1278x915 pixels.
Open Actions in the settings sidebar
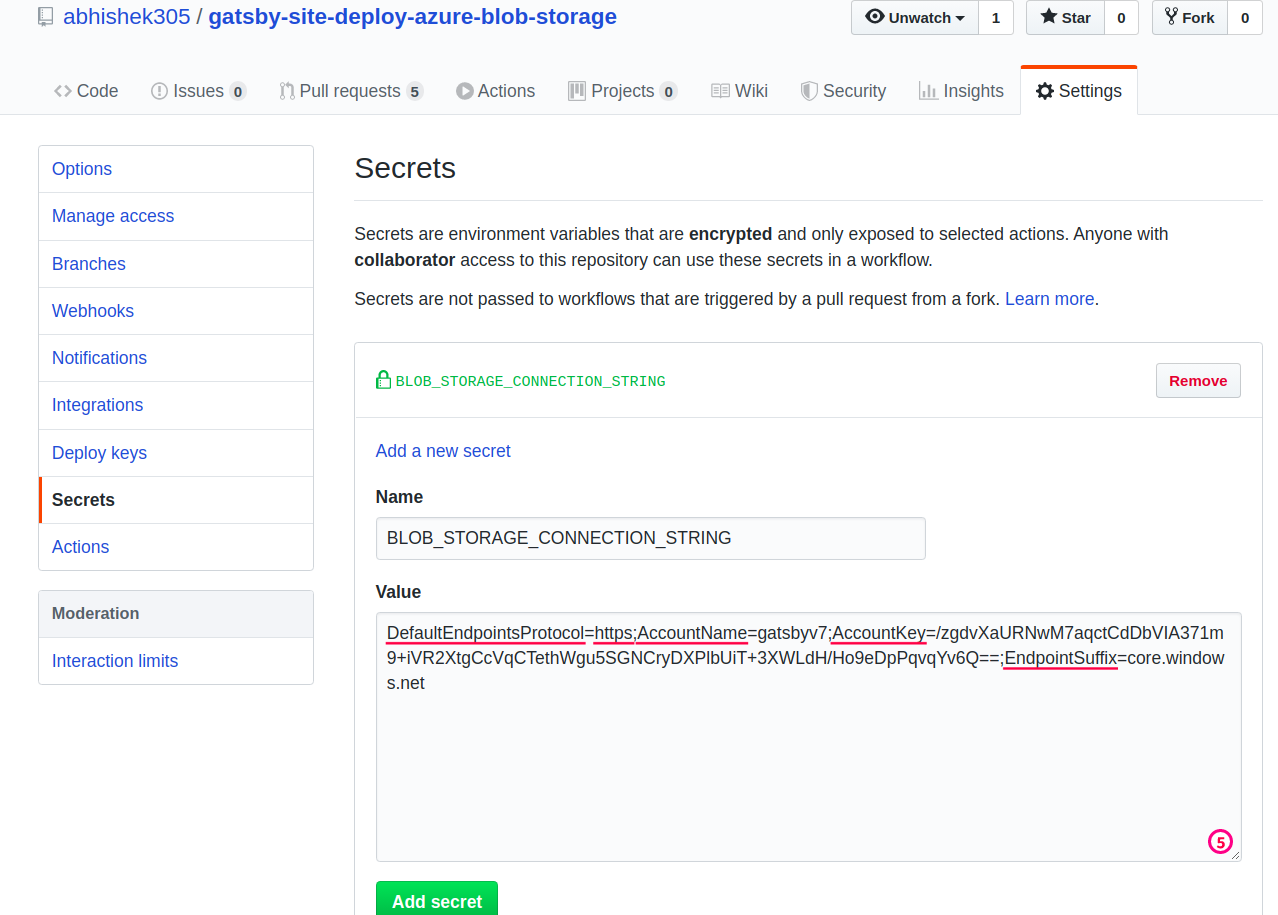click(x=176, y=547)
